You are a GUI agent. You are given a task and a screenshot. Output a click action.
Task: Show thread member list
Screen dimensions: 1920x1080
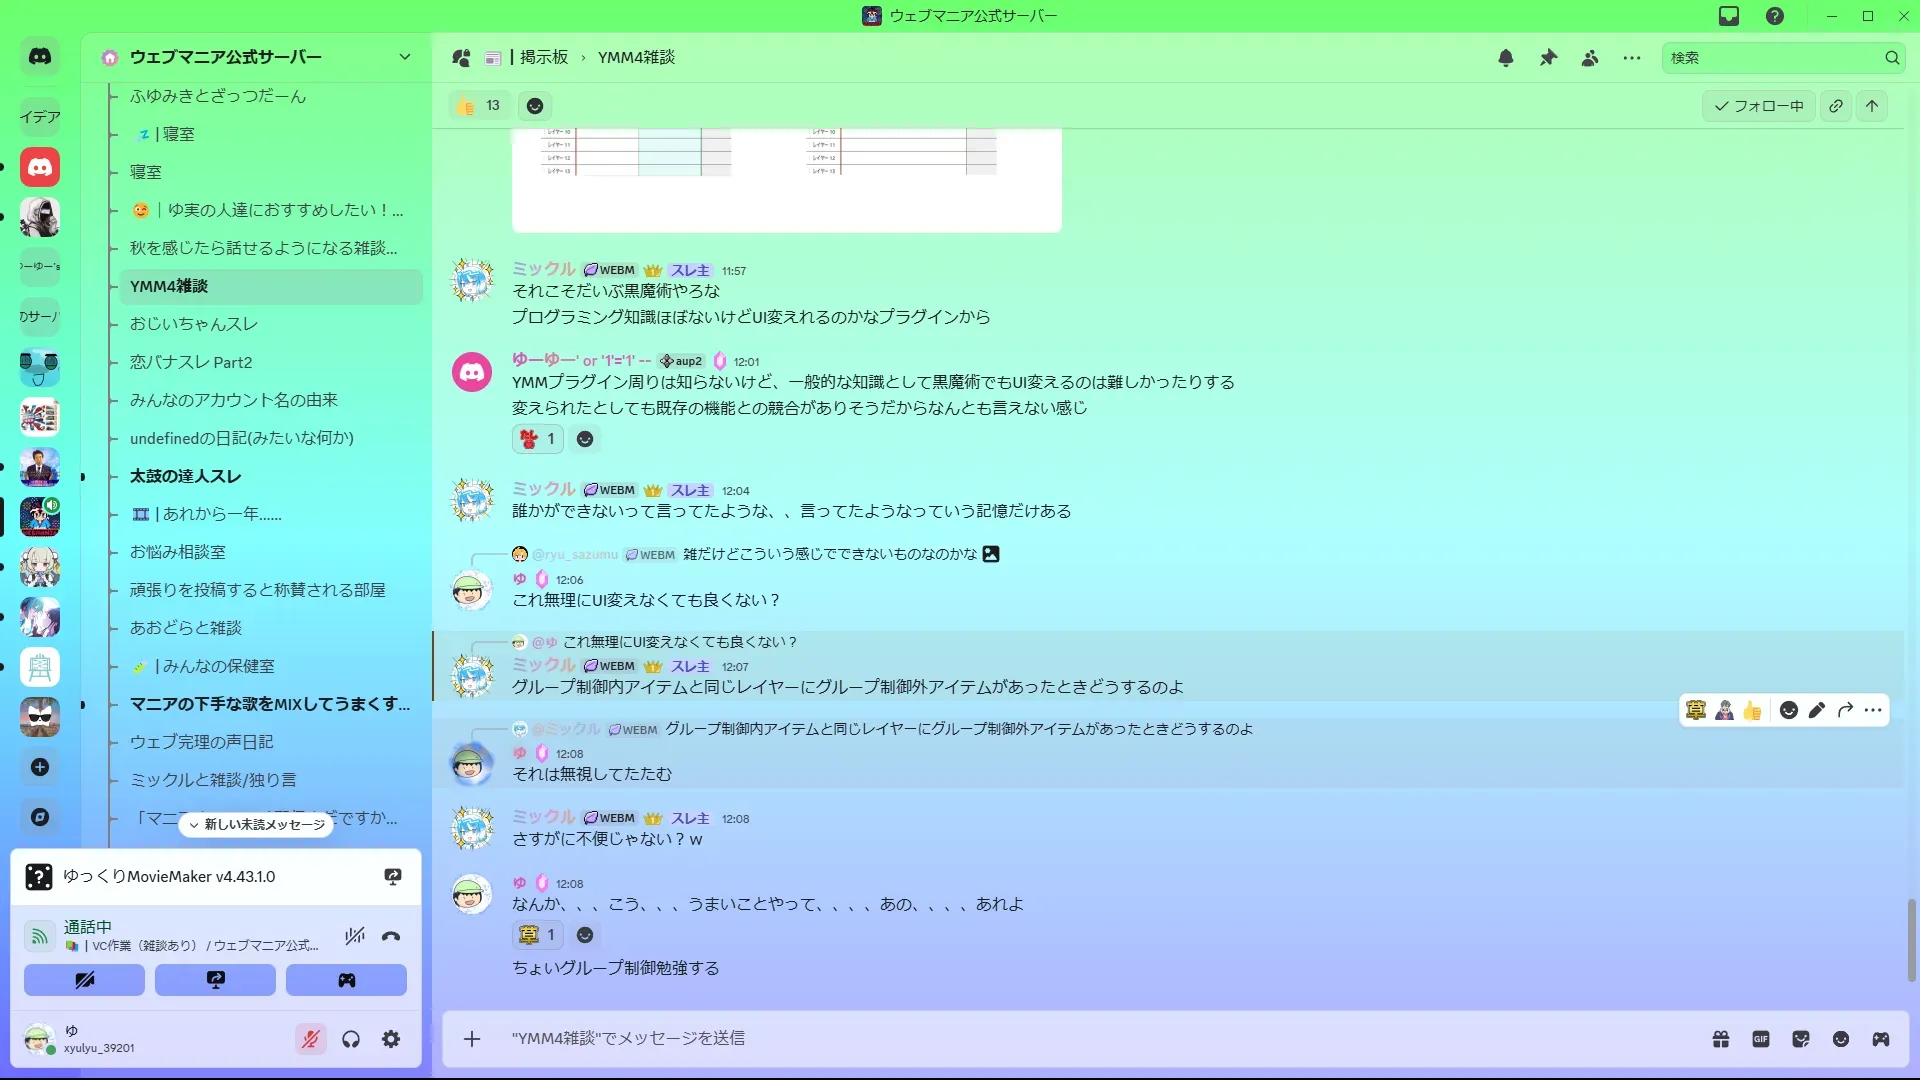[1590, 58]
